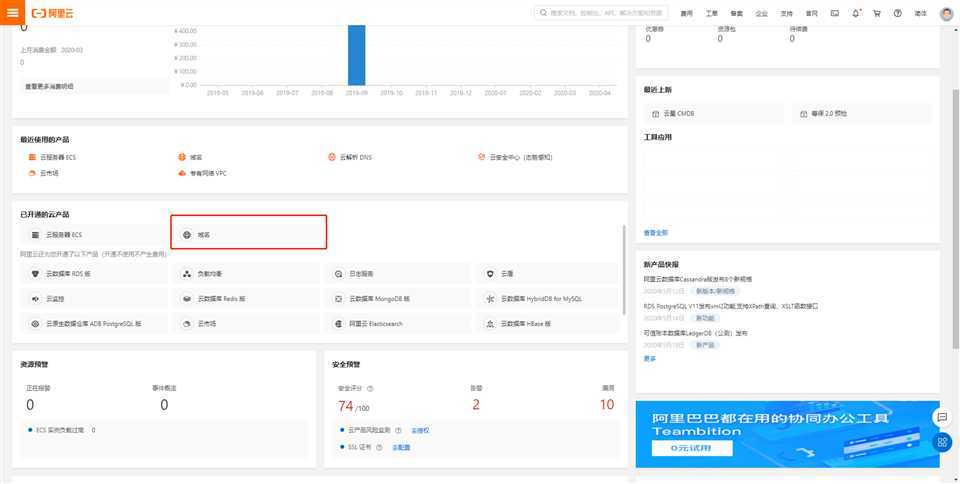Click 更多 link under new product news
Image resolution: width=960 pixels, height=484 pixels.
[x=650, y=359]
